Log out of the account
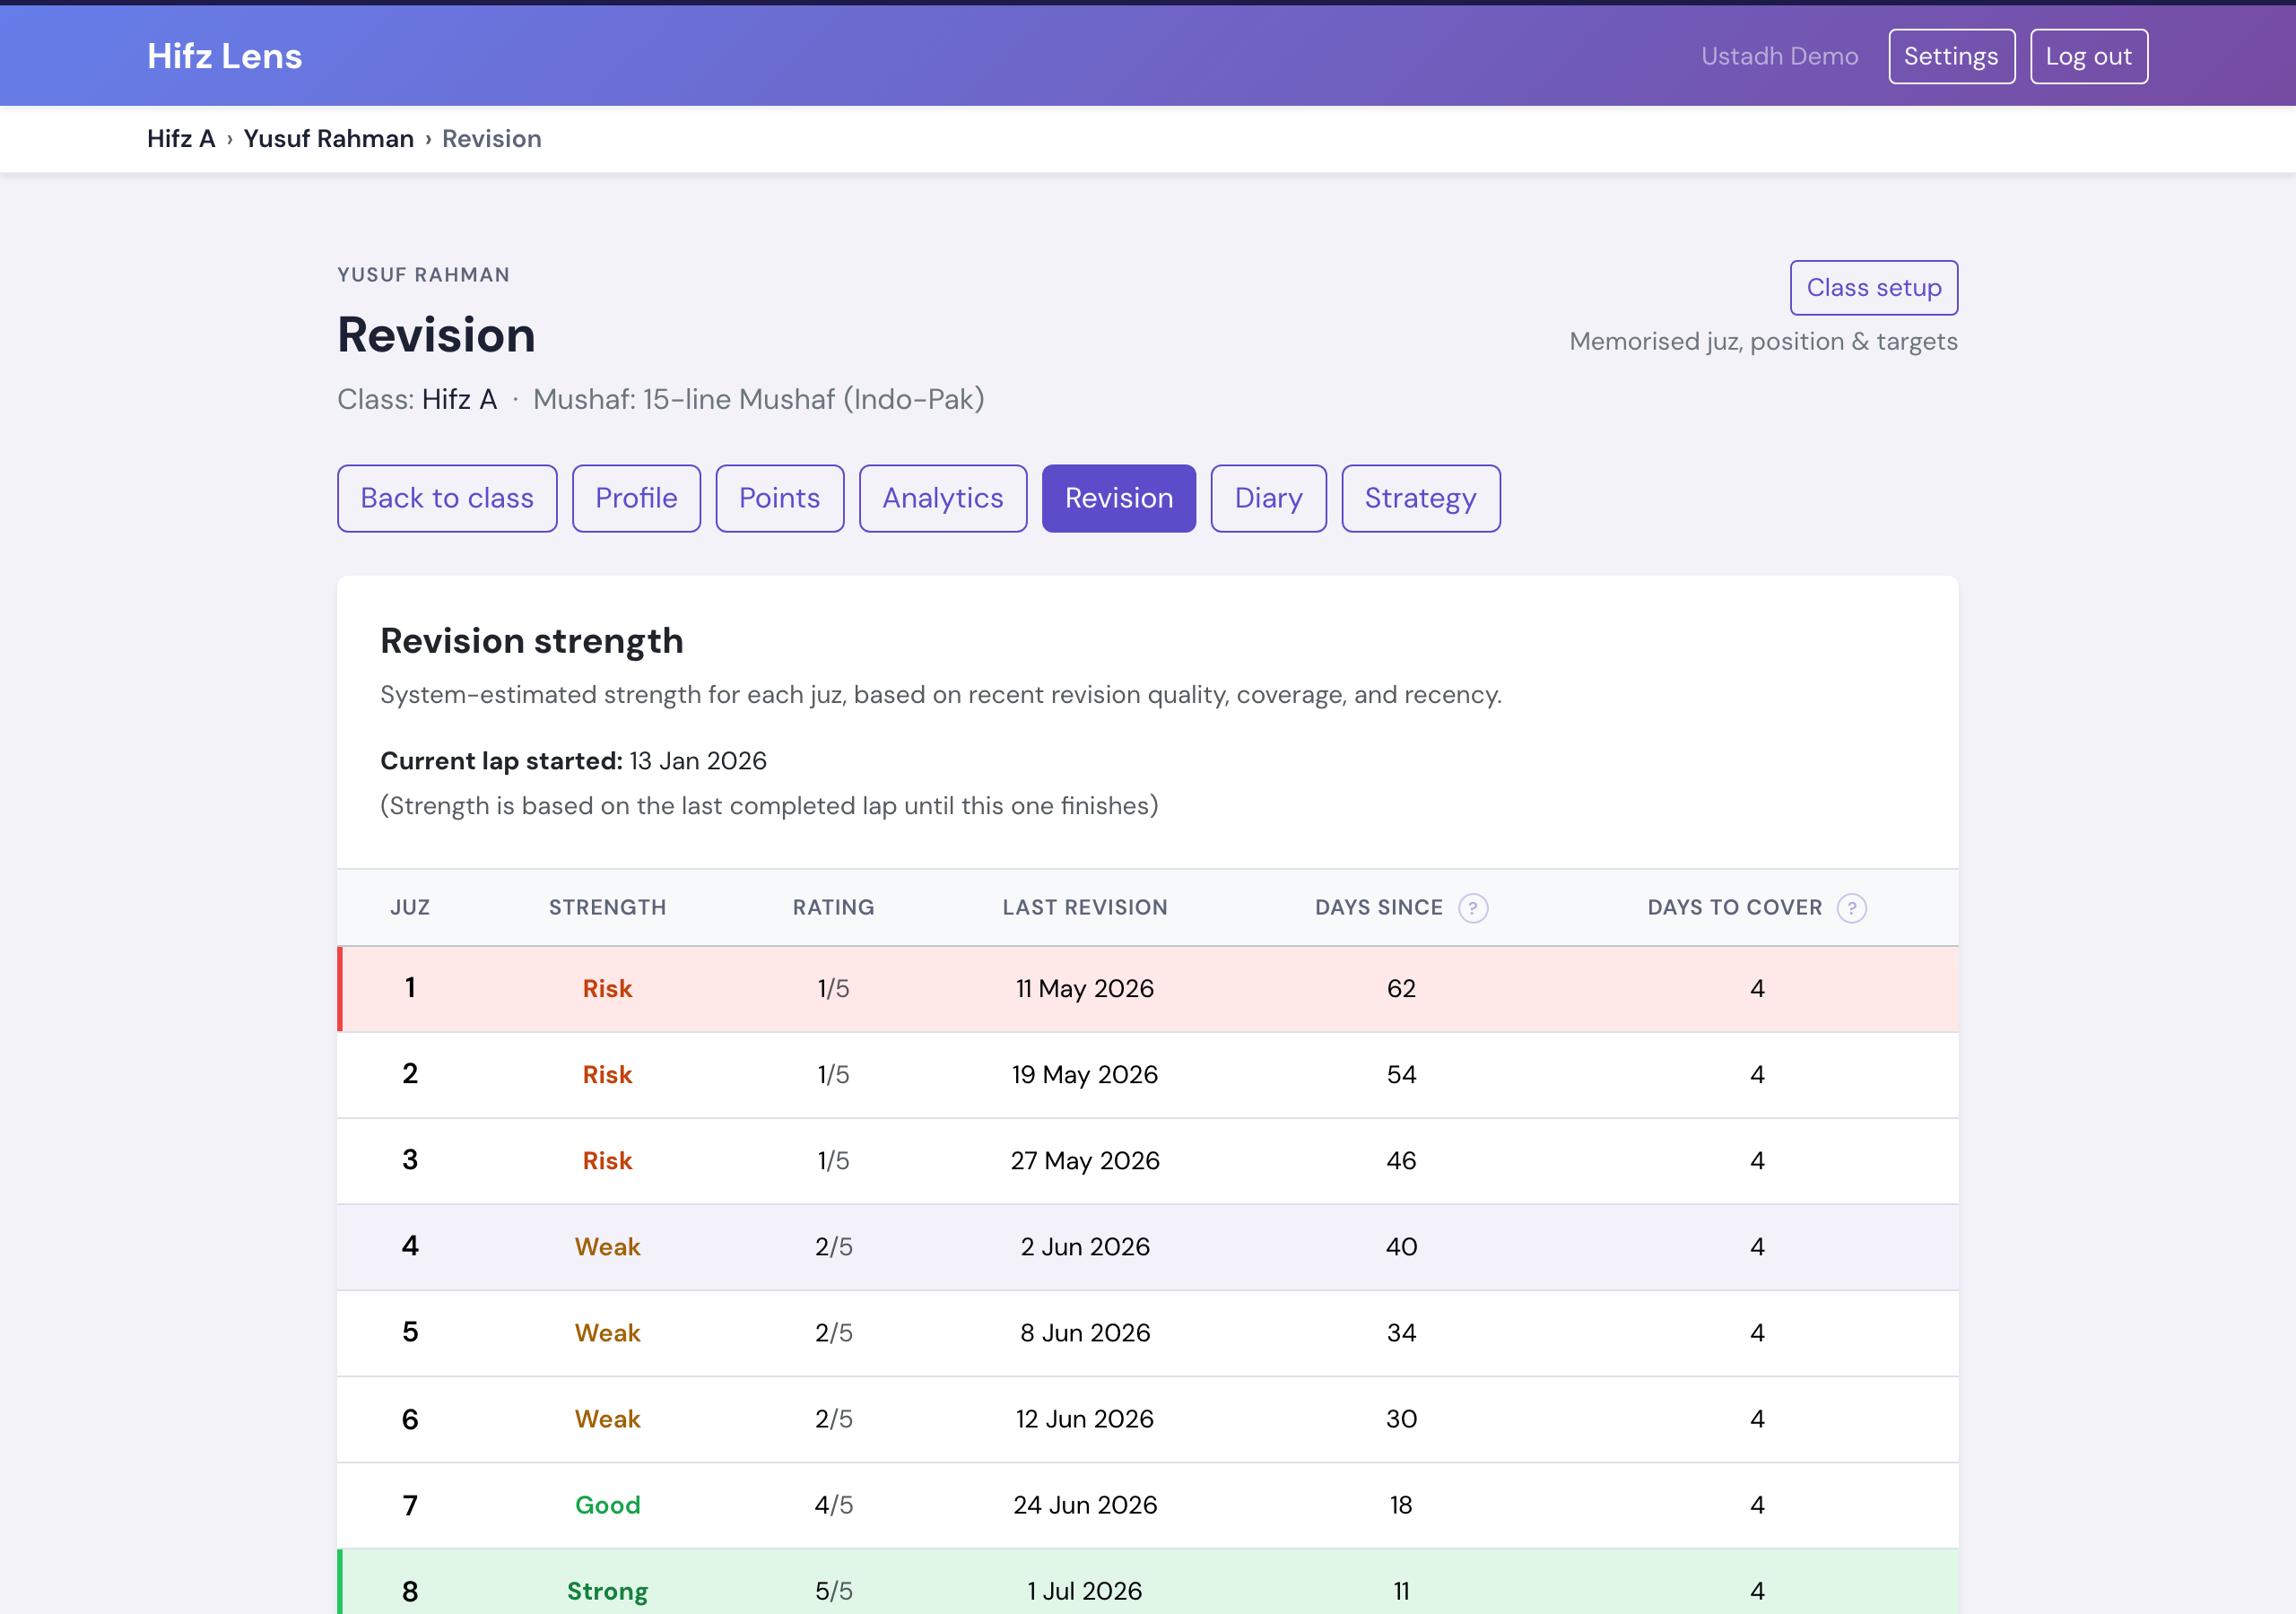Viewport: 2296px width, 1614px height. pos(2088,56)
